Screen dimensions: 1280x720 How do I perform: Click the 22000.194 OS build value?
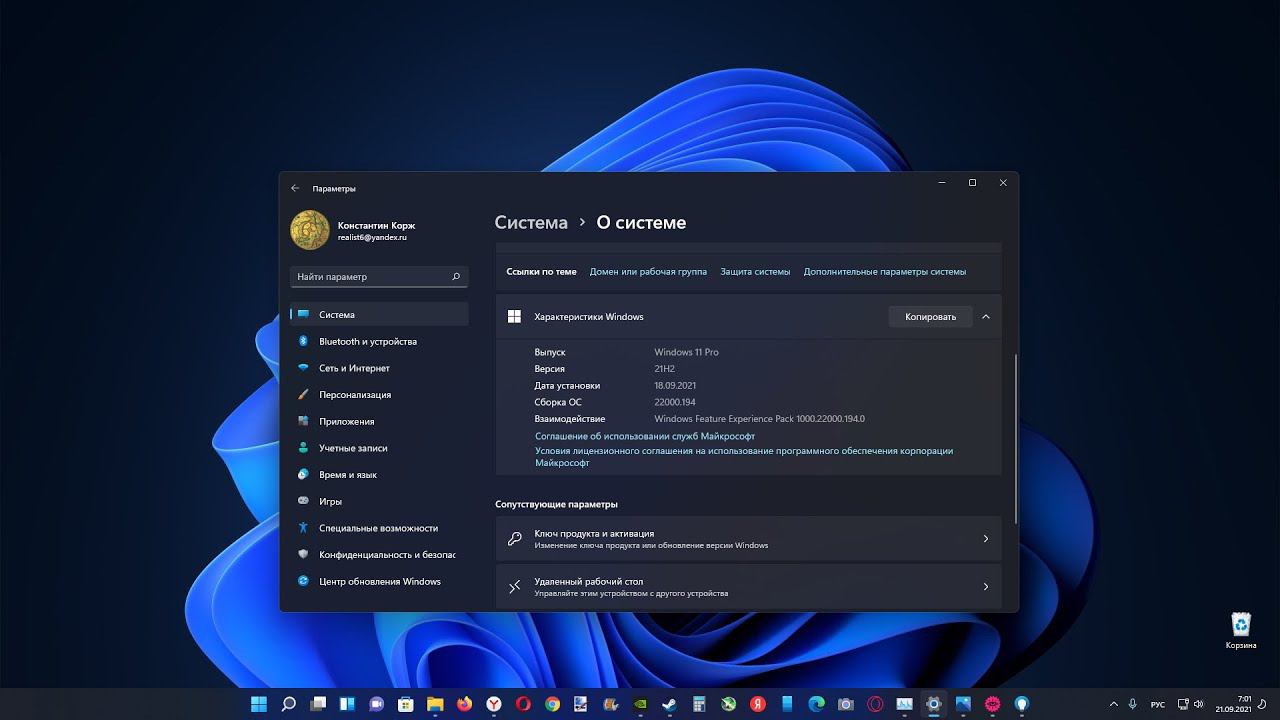(675, 402)
